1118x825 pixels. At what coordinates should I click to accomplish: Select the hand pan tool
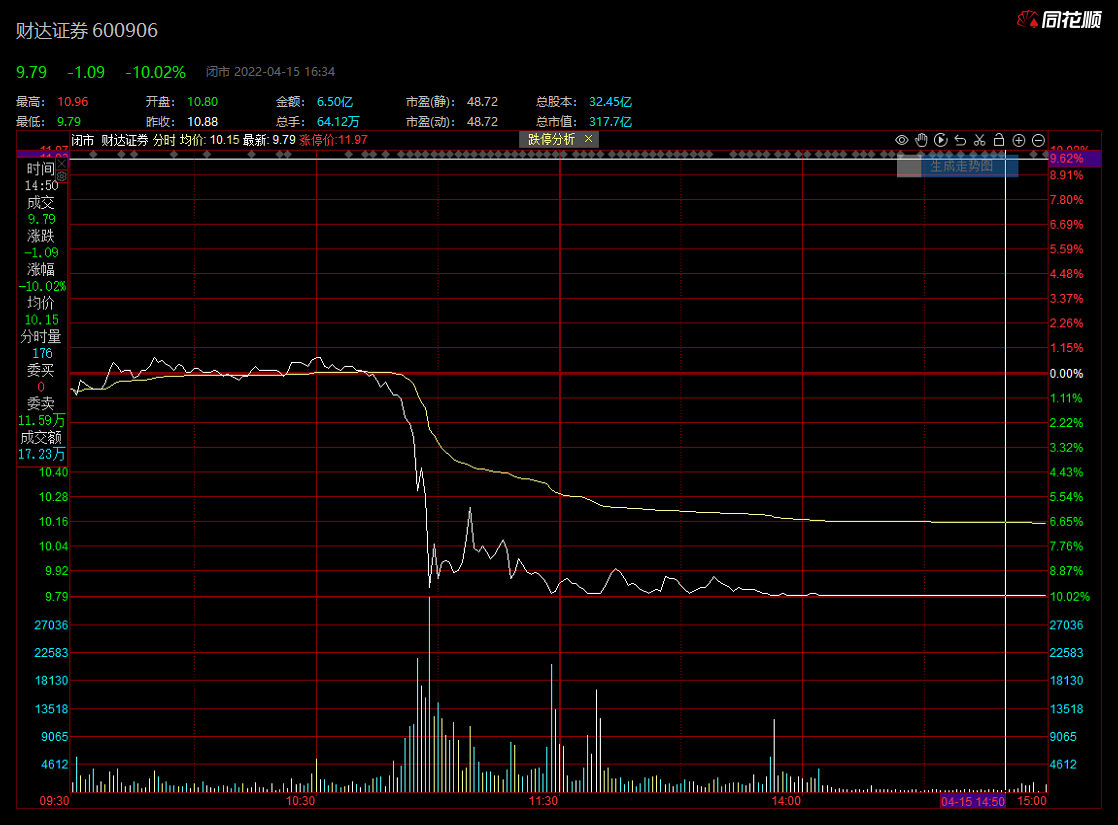click(921, 140)
